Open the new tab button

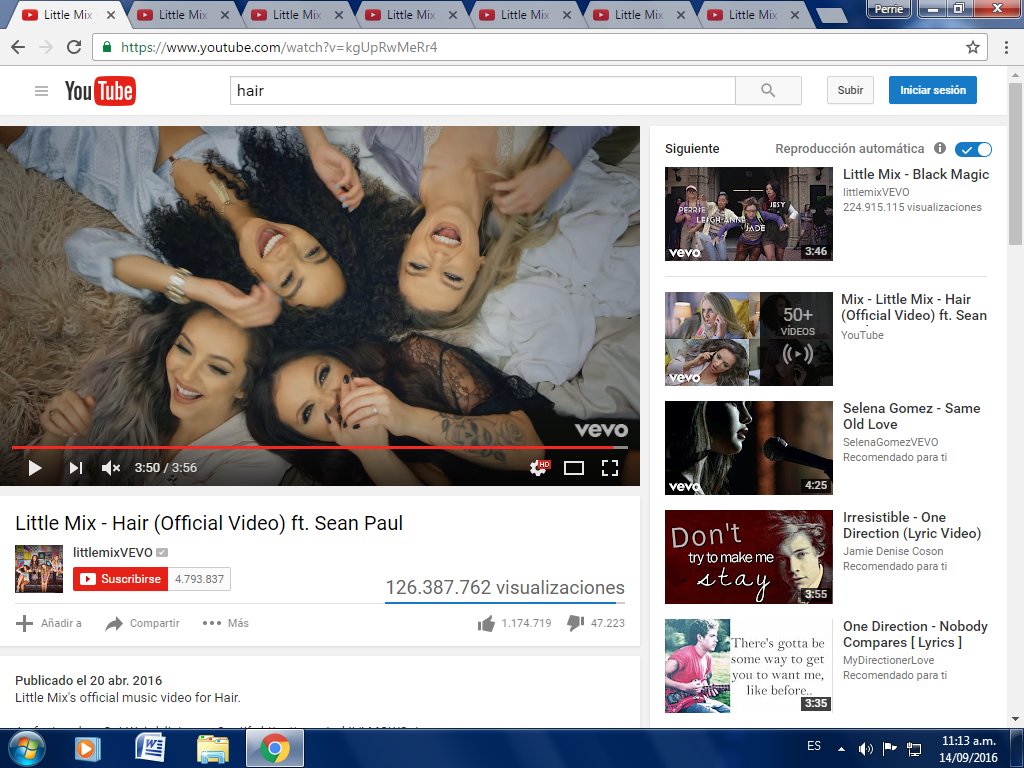832,15
